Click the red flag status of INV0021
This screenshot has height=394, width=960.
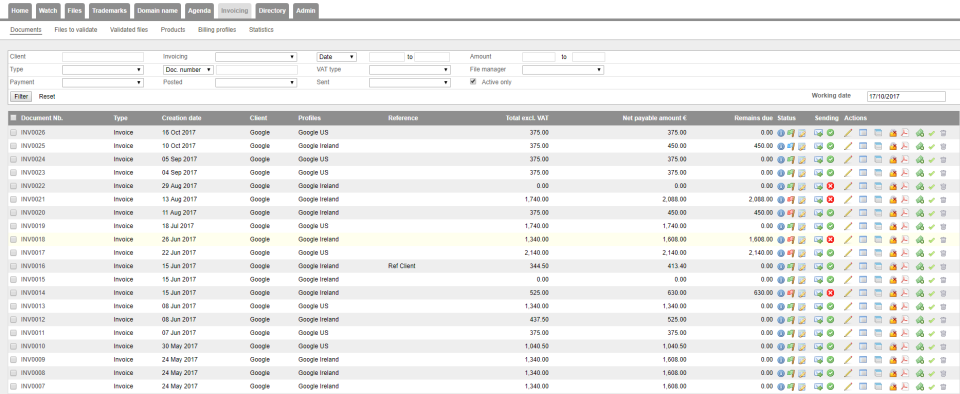790,199
